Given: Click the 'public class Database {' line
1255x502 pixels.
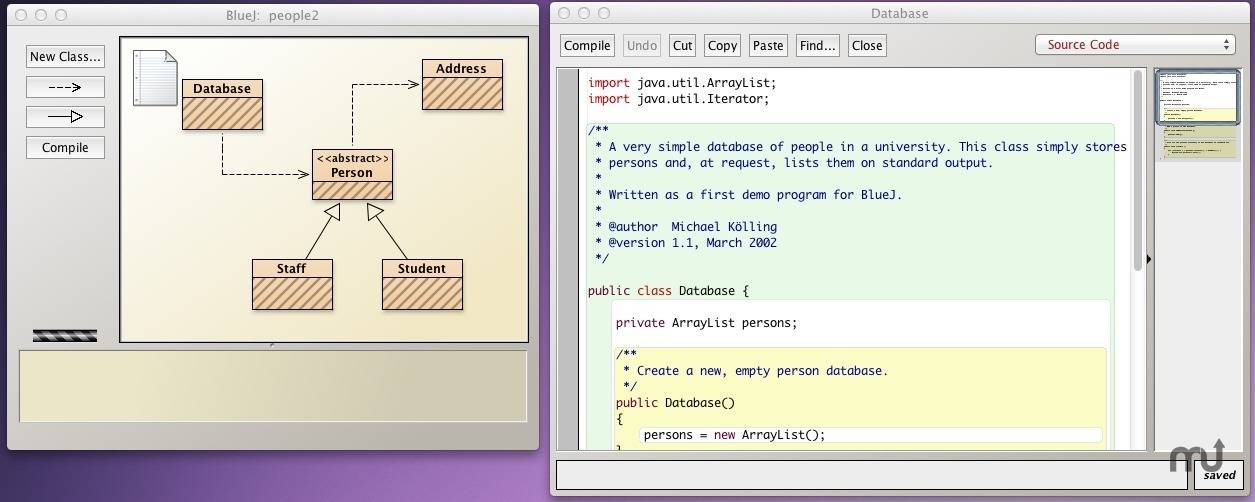Looking at the screenshot, I should [x=668, y=291].
